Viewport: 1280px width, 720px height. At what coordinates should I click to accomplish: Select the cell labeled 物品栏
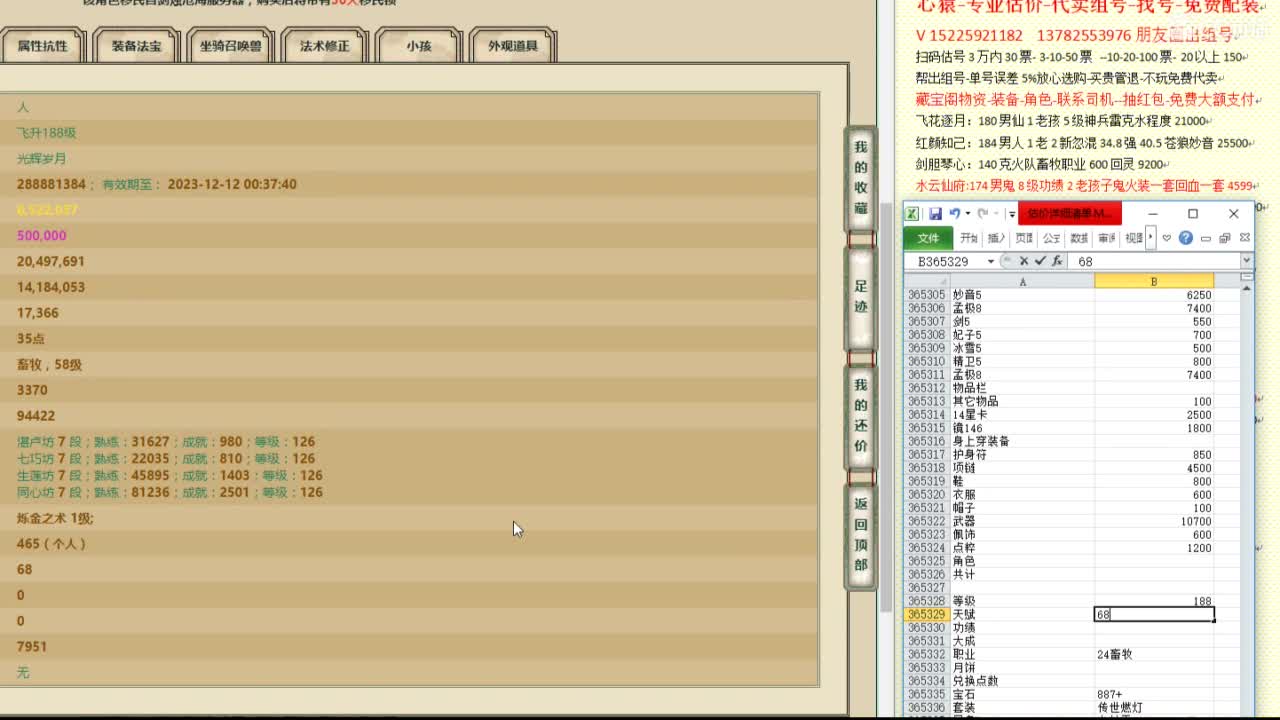[x=1022, y=388]
